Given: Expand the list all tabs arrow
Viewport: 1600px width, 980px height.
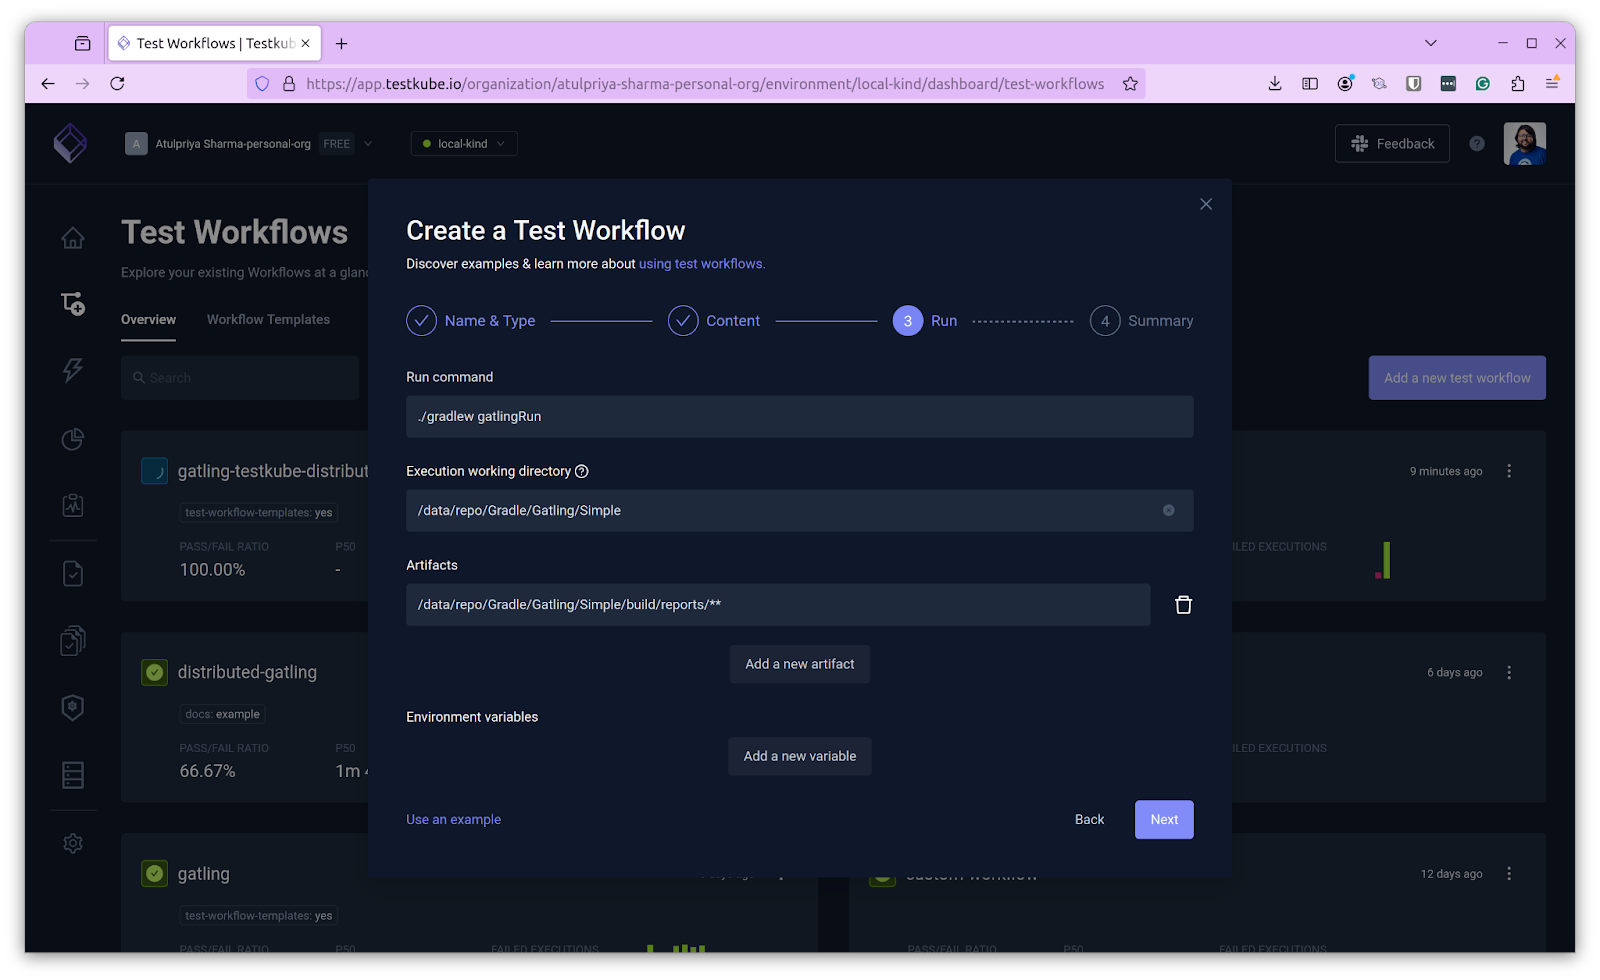Looking at the screenshot, I should (1431, 43).
